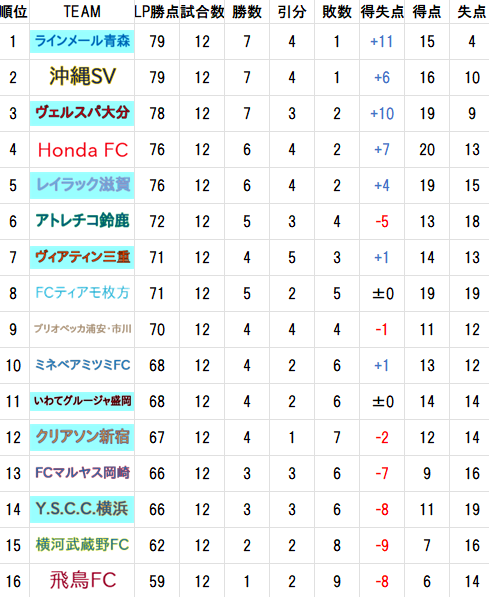489x597 pixels.
Task: Click the ミネベアミツミFC team name
Action: pos(82,365)
